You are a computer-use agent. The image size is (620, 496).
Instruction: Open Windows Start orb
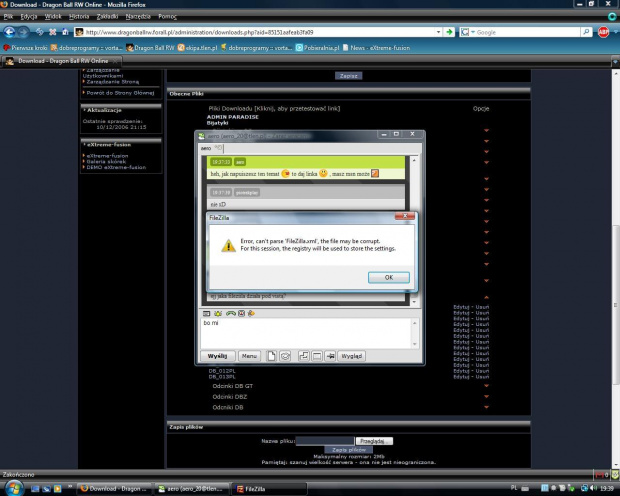click(x=13, y=488)
